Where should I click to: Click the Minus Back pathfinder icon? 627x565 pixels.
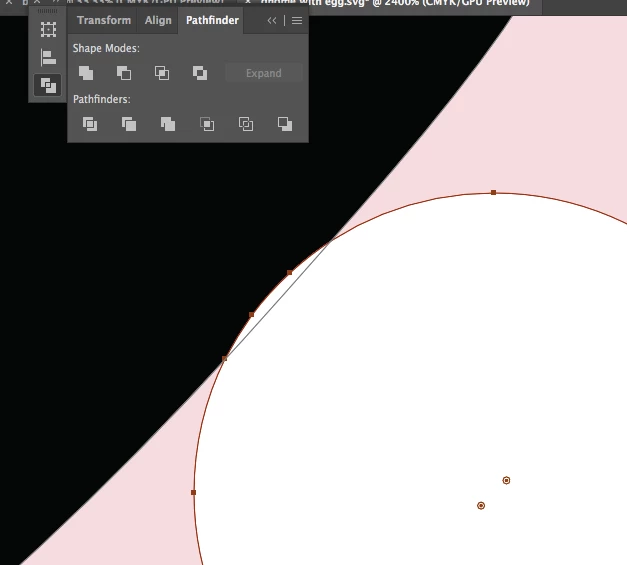click(285, 124)
